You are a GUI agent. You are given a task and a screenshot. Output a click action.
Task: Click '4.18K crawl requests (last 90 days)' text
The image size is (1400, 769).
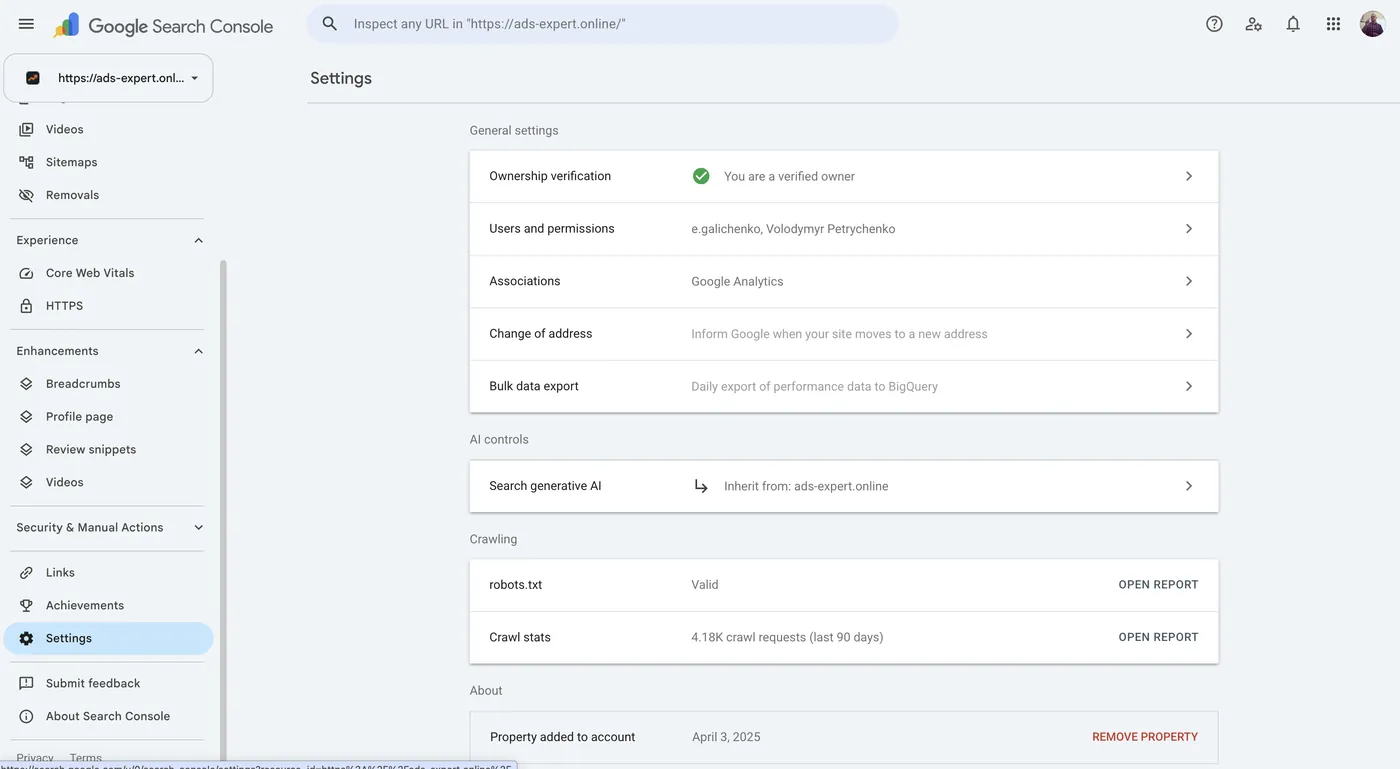point(787,638)
